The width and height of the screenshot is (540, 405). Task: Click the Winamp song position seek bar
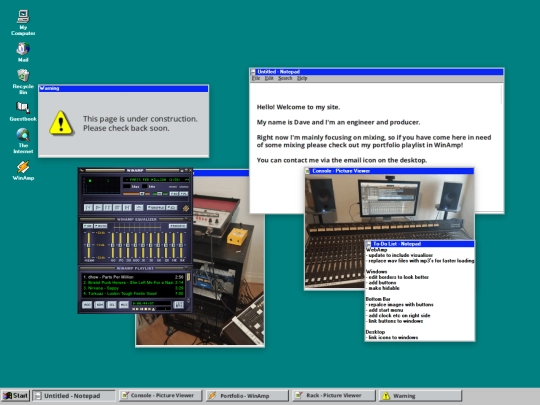tap(137, 199)
